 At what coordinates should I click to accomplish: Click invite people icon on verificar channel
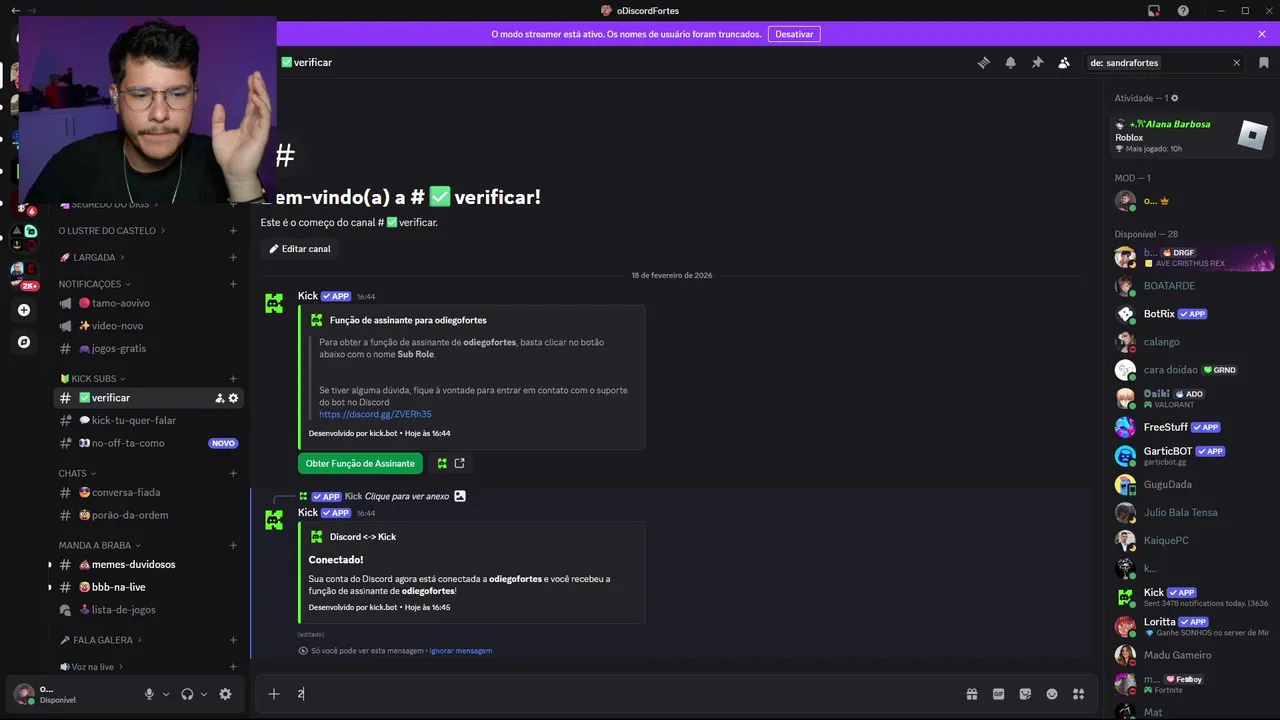point(219,398)
